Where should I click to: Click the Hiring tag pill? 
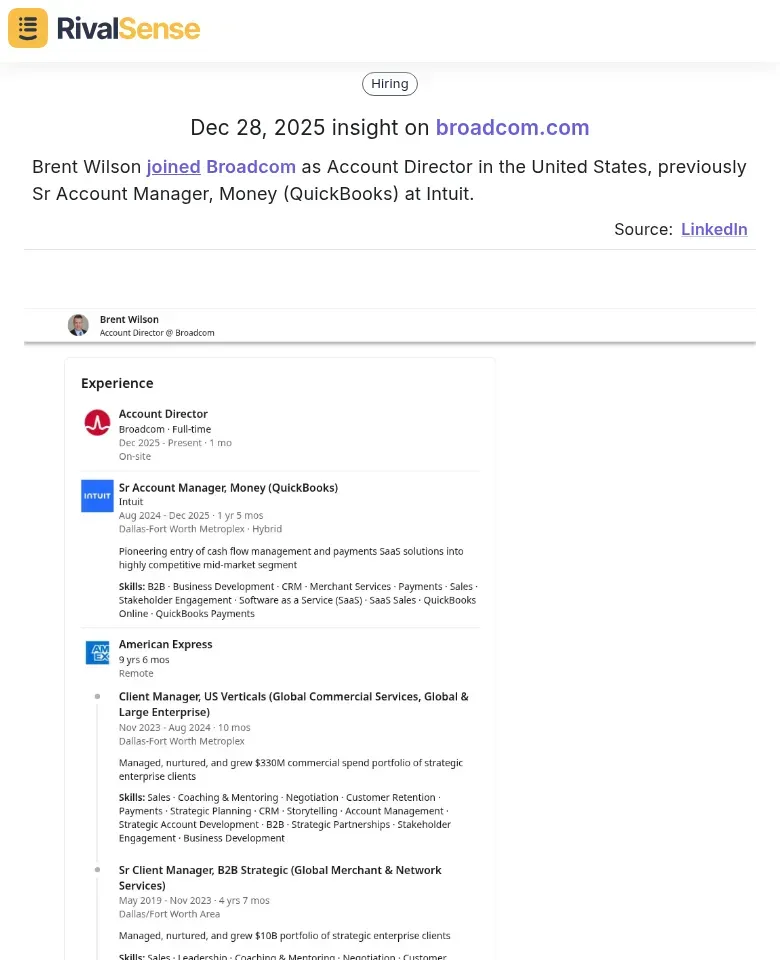click(x=389, y=83)
